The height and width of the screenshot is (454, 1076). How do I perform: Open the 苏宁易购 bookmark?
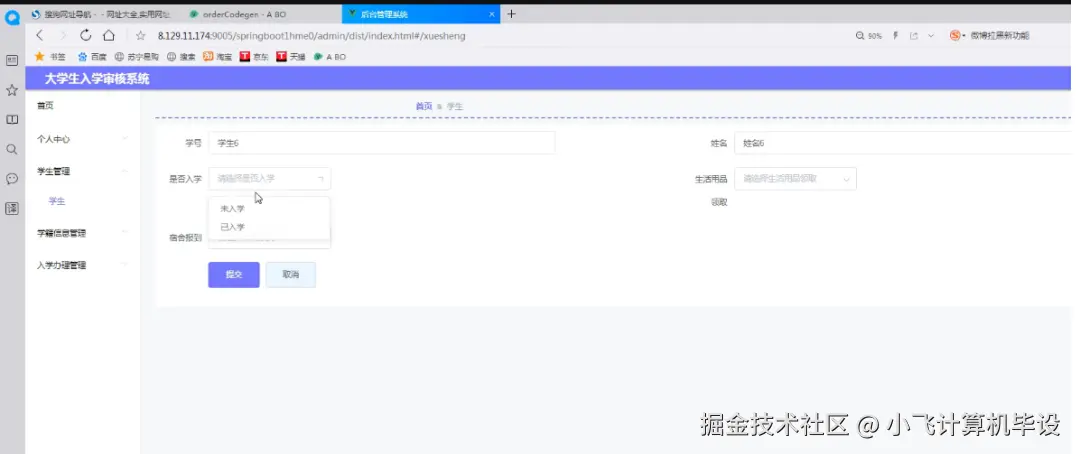pos(137,57)
